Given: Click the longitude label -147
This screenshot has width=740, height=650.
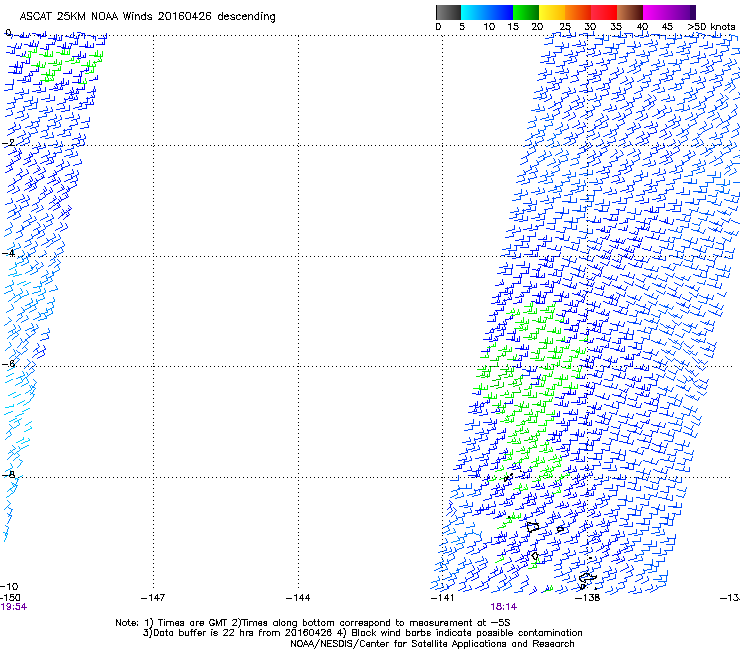Looking at the screenshot, I should [153, 598].
